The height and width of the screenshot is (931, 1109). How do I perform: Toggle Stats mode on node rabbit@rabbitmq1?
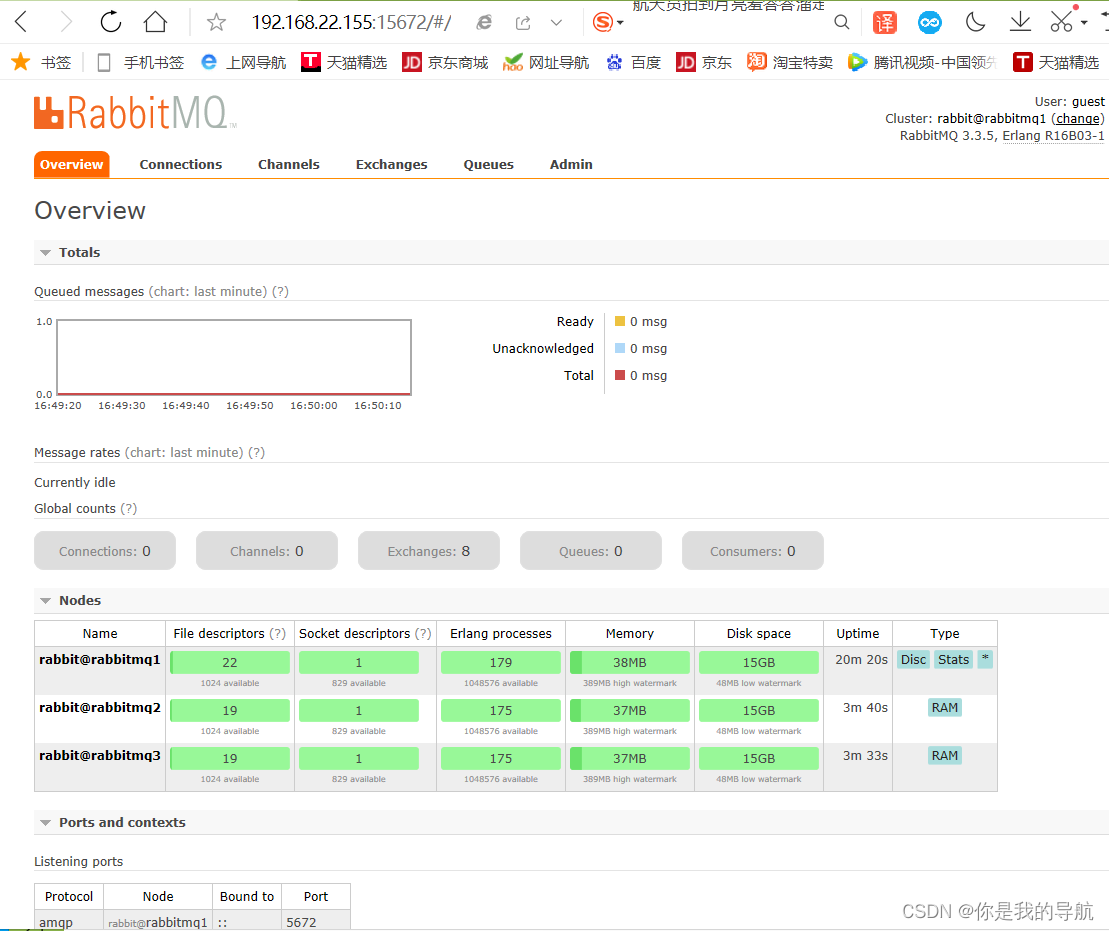click(x=953, y=659)
